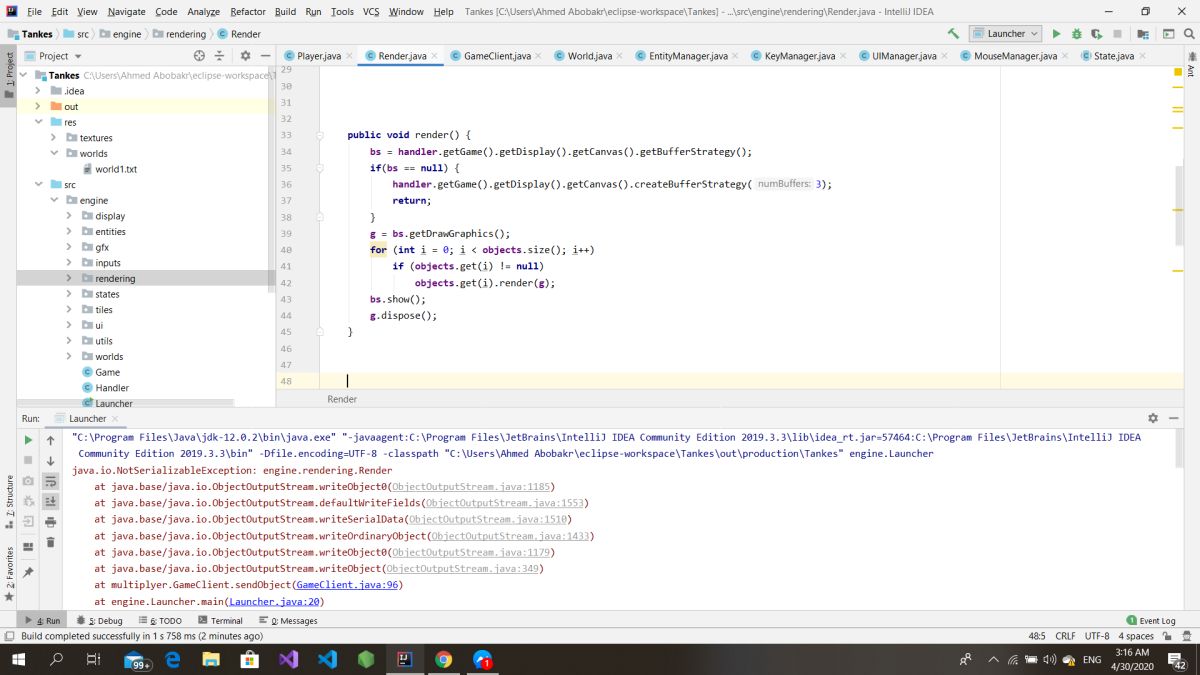1200x675 pixels.
Task: Close the Render.java tab
Action: [434, 56]
